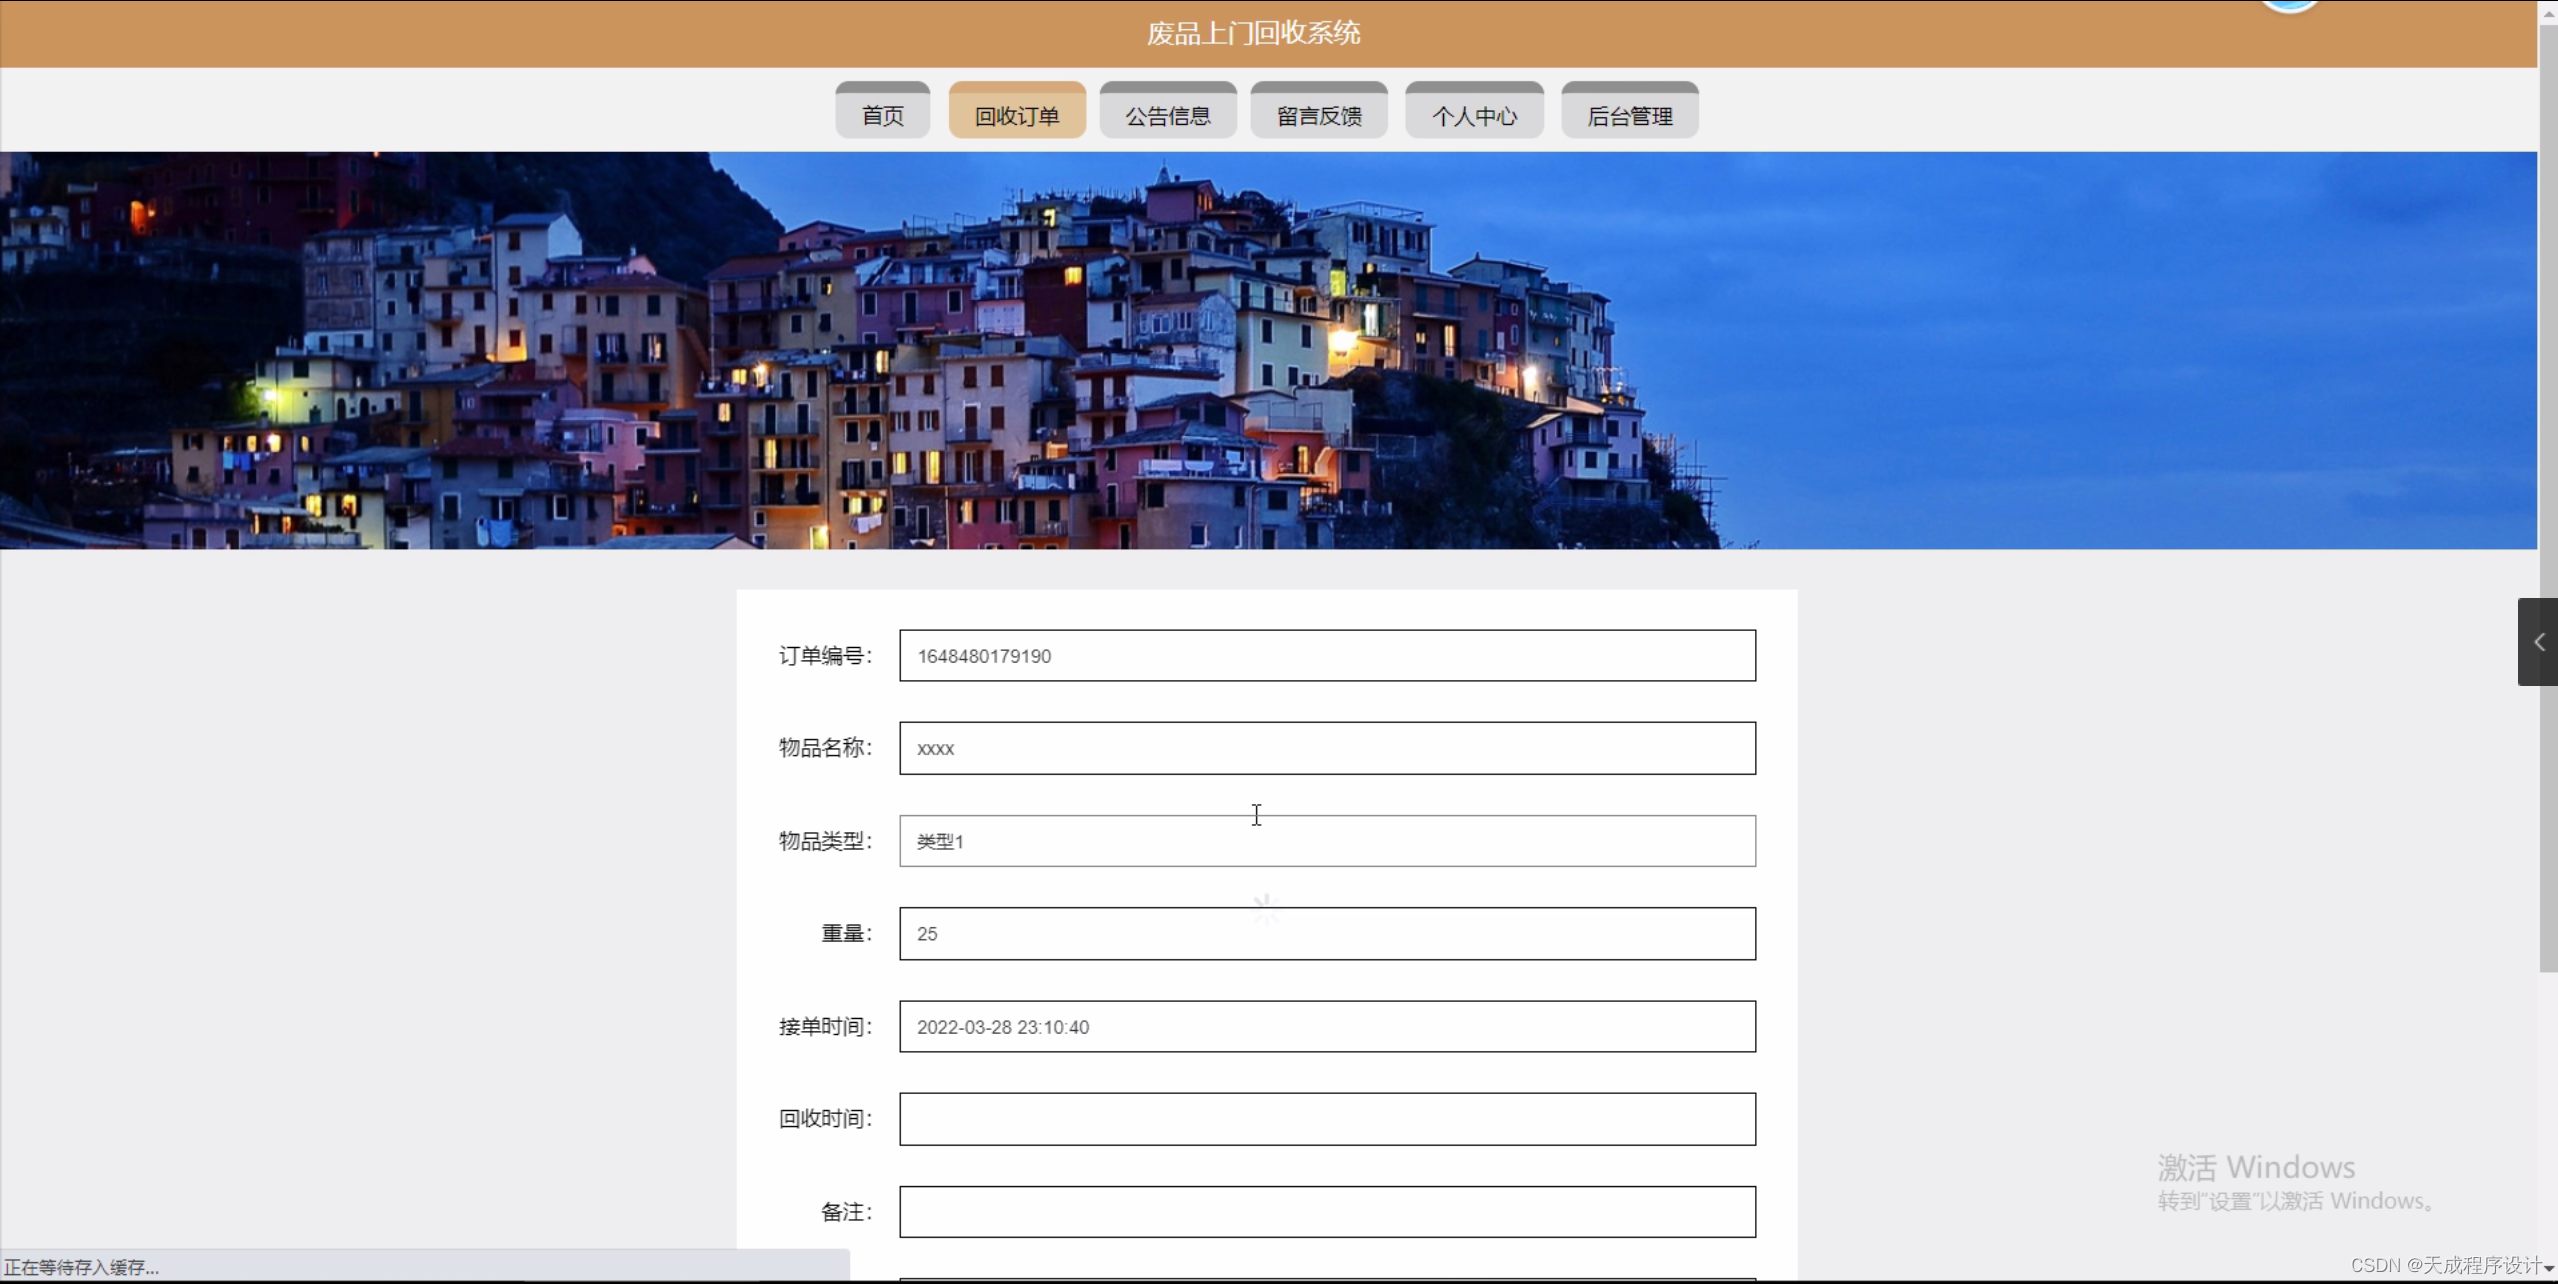Image resolution: width=2558 pixels, height=1284 pixels.
Task: Click the 物品类型 field showing 类型1
Action: click(x=1326, y=841)
